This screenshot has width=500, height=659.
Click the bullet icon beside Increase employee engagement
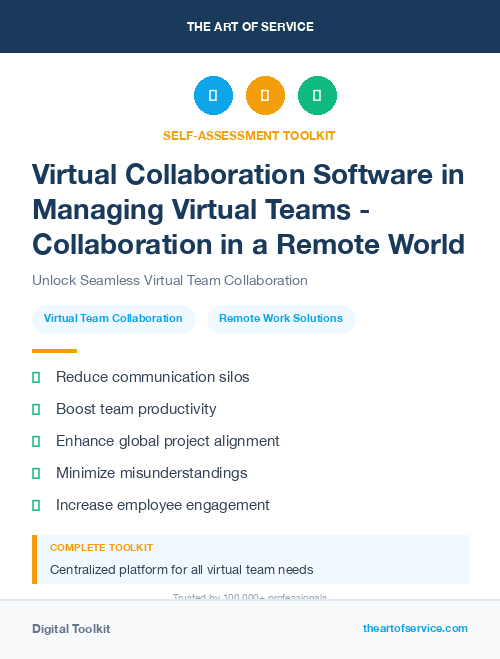tap(36, 505)
